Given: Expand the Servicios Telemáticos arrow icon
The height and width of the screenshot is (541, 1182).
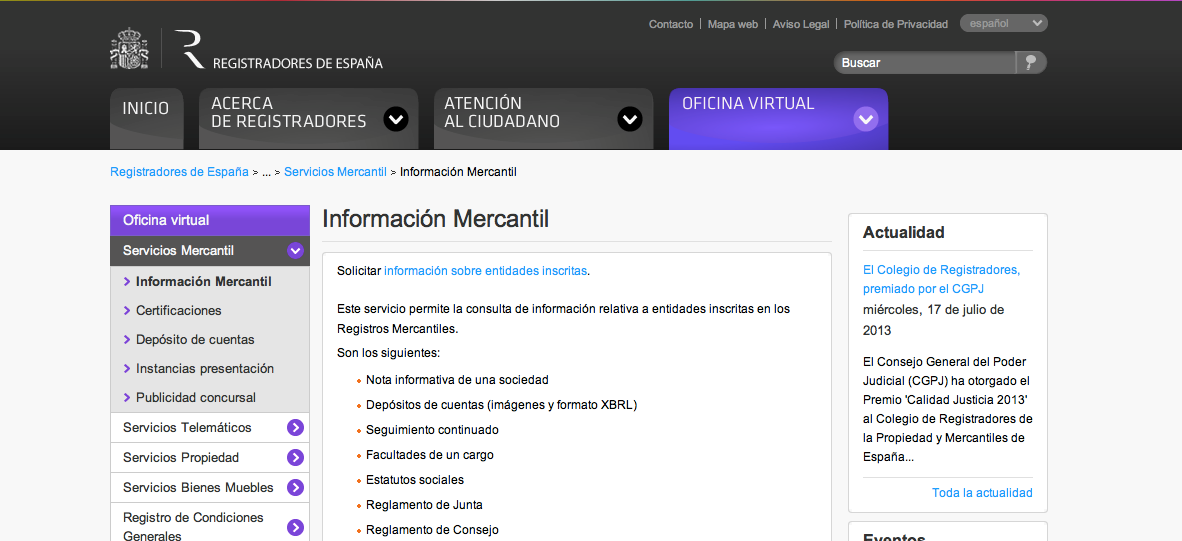Looking at the screenshot, I should point(295,428).
